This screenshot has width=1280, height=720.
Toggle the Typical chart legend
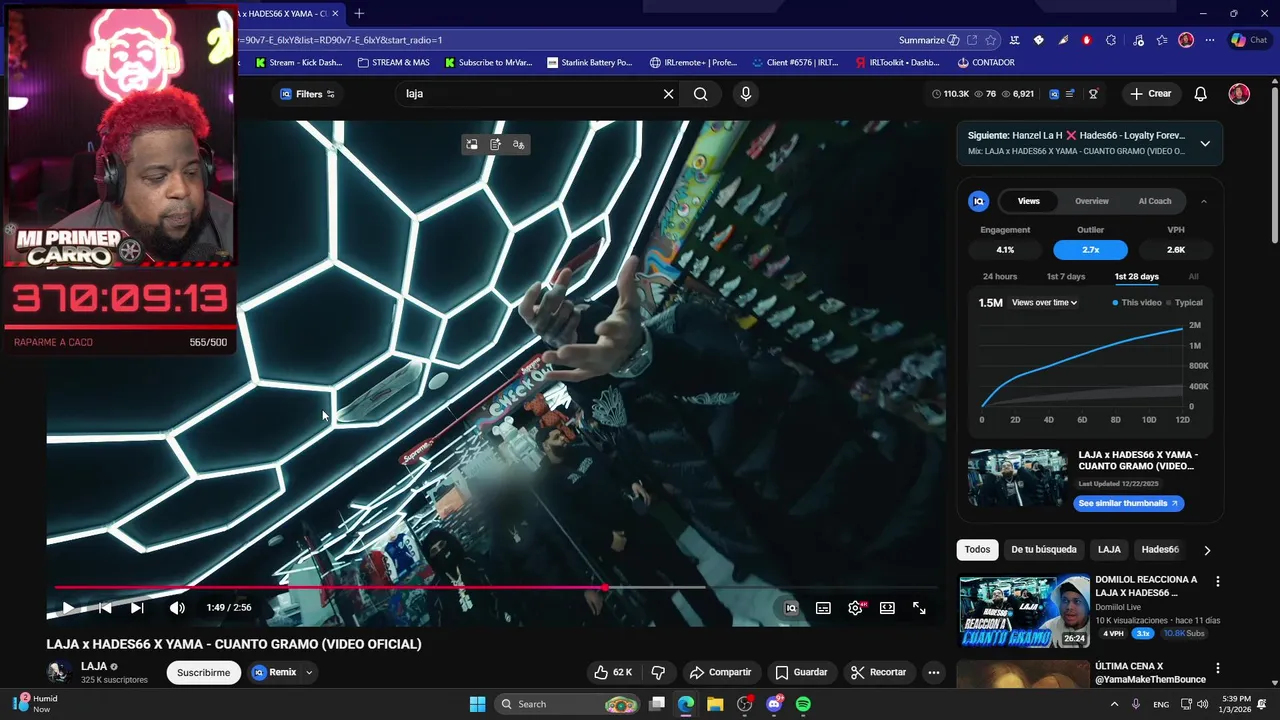[x=1185, y=303]
